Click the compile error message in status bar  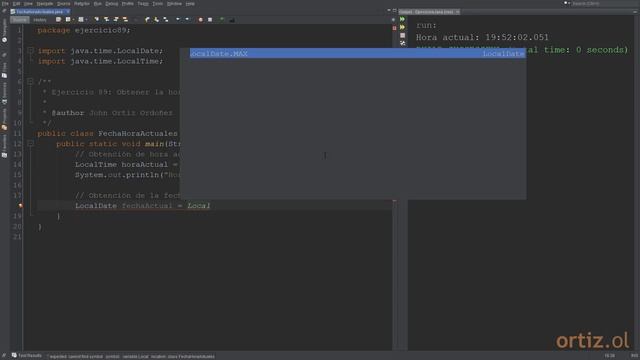(x=131, y=356)
